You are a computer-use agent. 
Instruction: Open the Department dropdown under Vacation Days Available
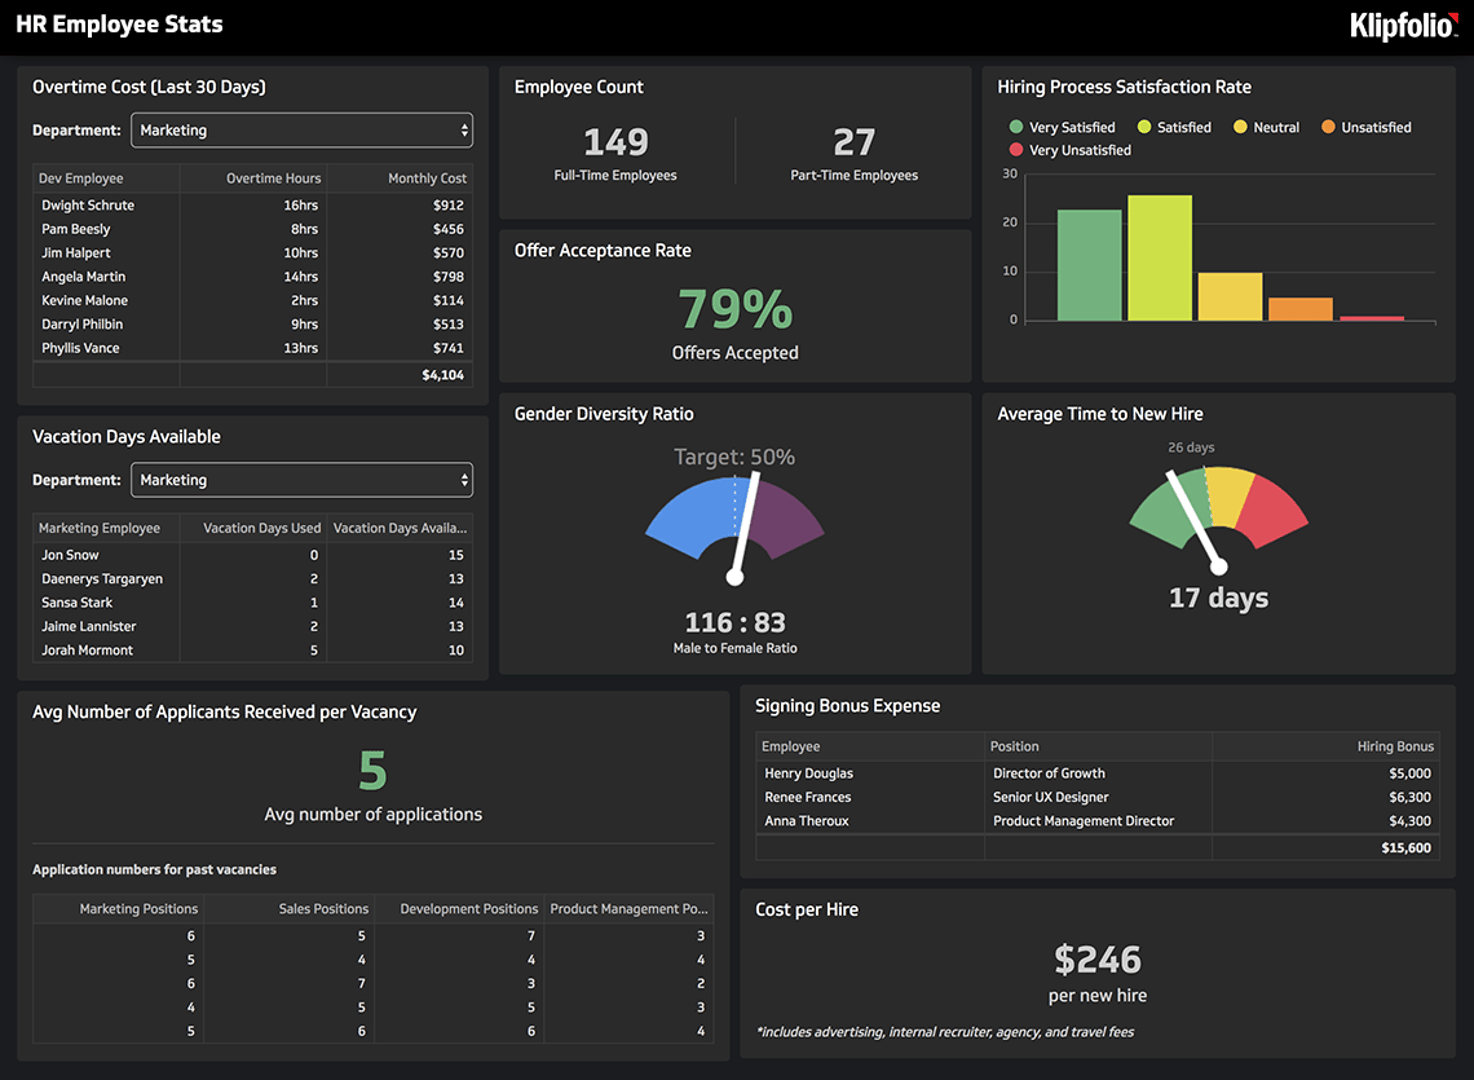point(301,480)
